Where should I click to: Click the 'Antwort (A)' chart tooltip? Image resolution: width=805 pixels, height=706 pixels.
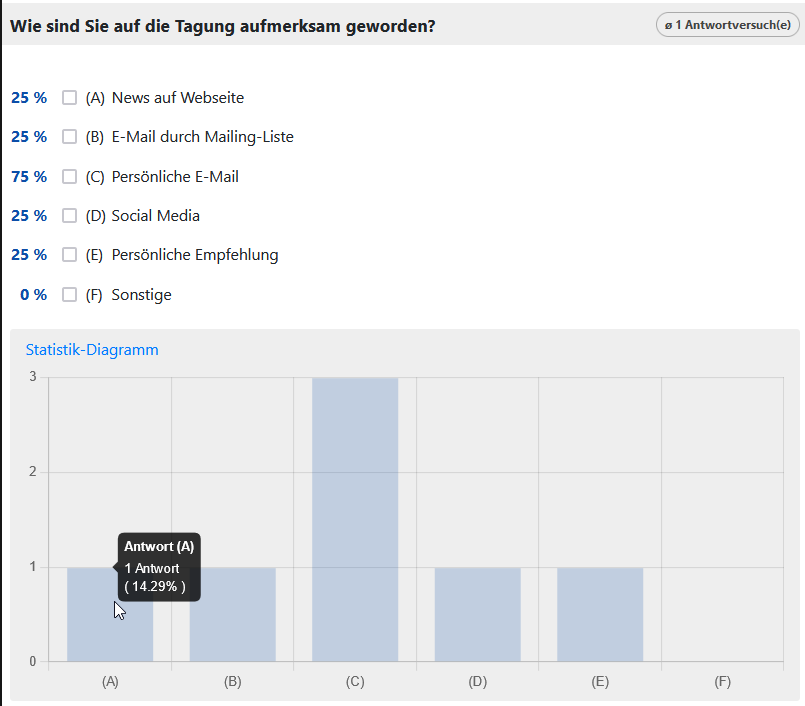pyautogui.click(x=159, y=566)
